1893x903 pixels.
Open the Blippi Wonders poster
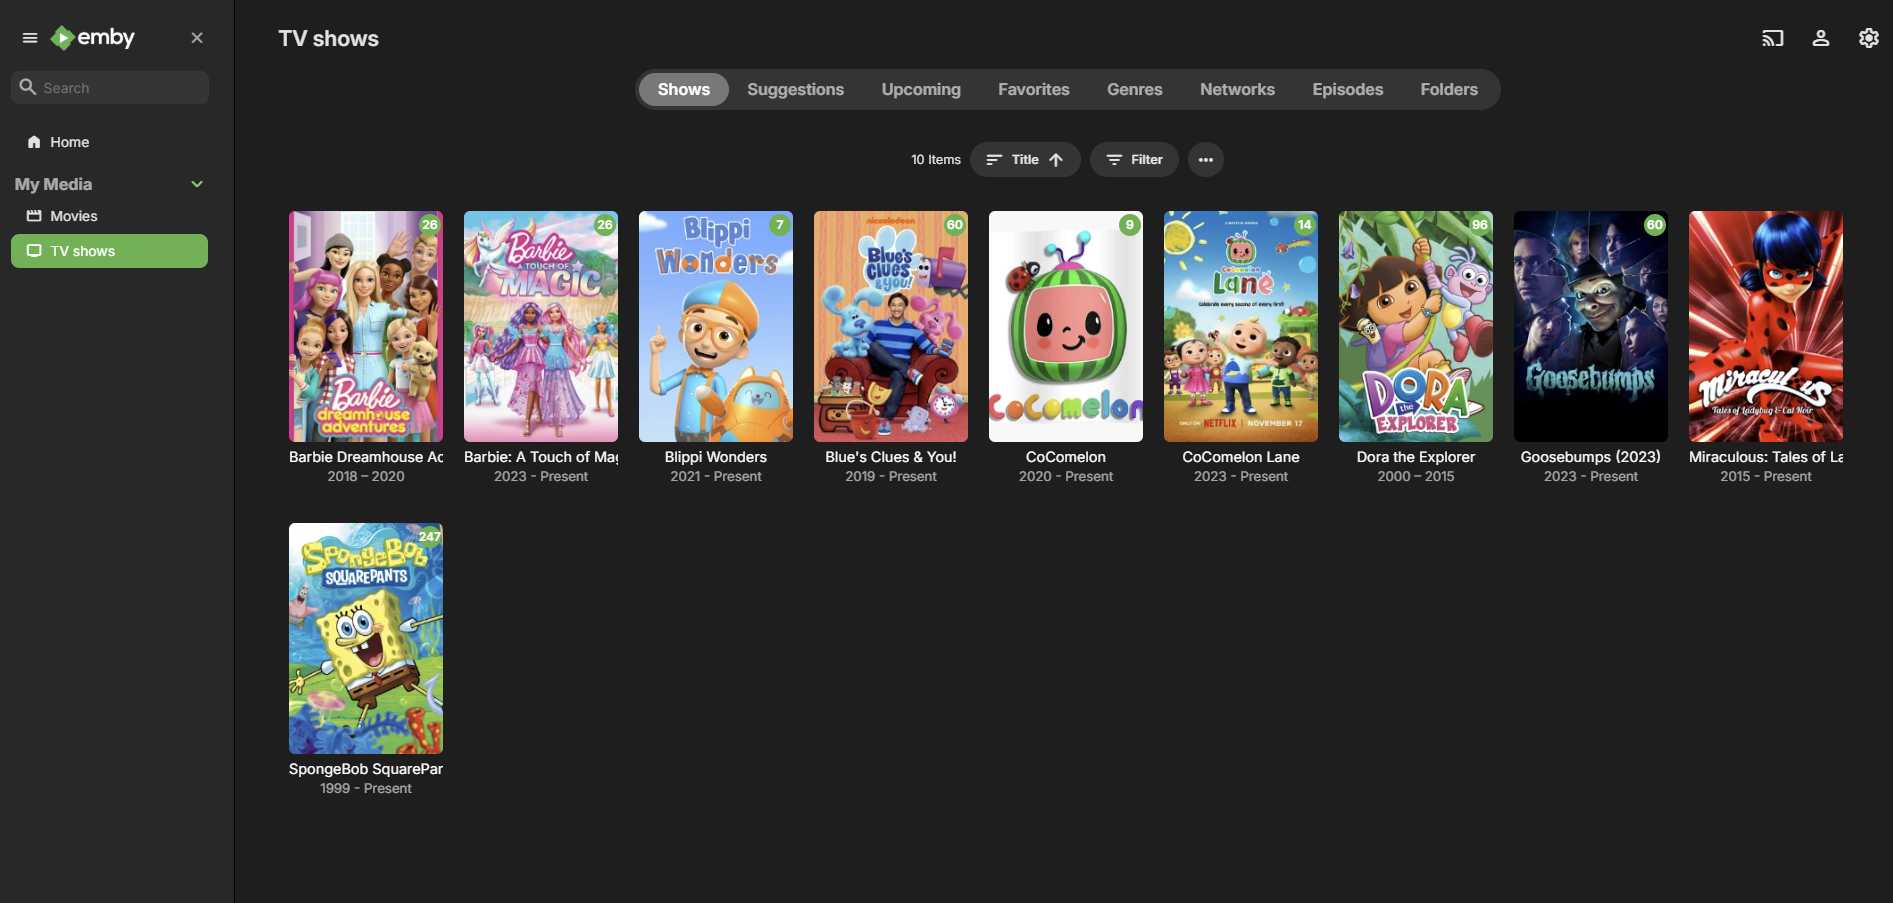tap(716, 326)
